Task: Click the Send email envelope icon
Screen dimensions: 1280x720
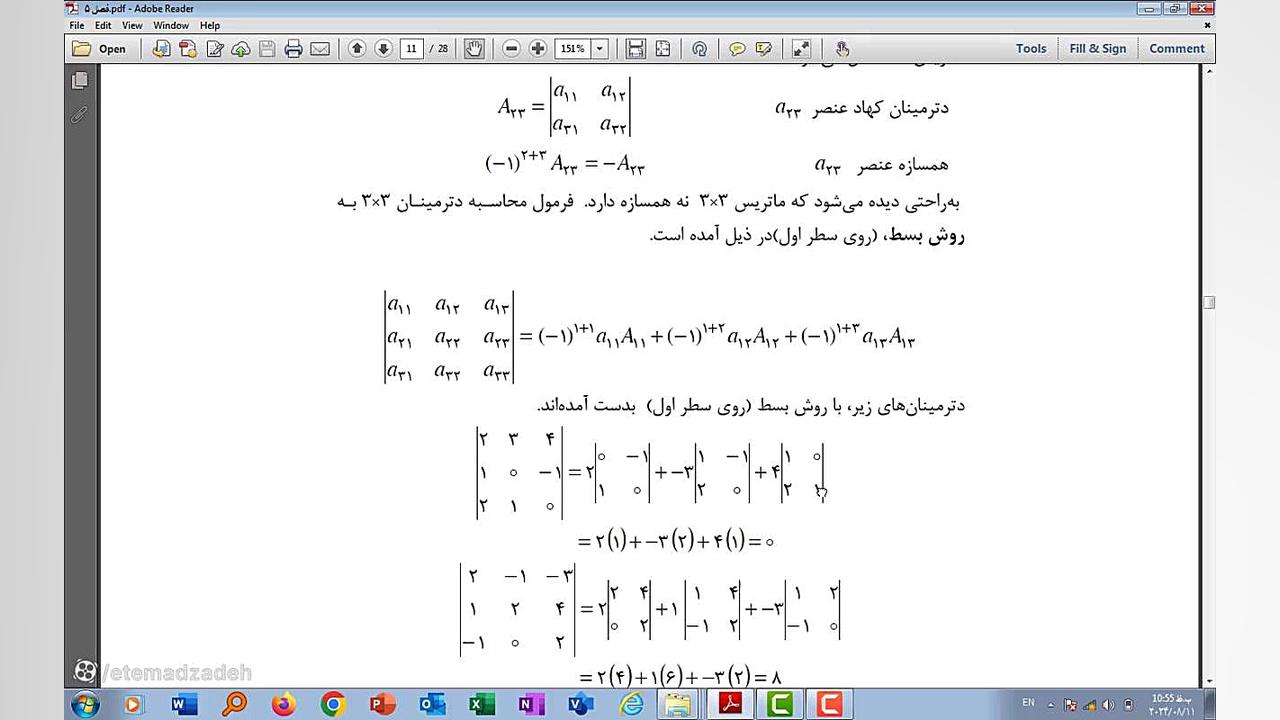Action: [x=320, y=48]
